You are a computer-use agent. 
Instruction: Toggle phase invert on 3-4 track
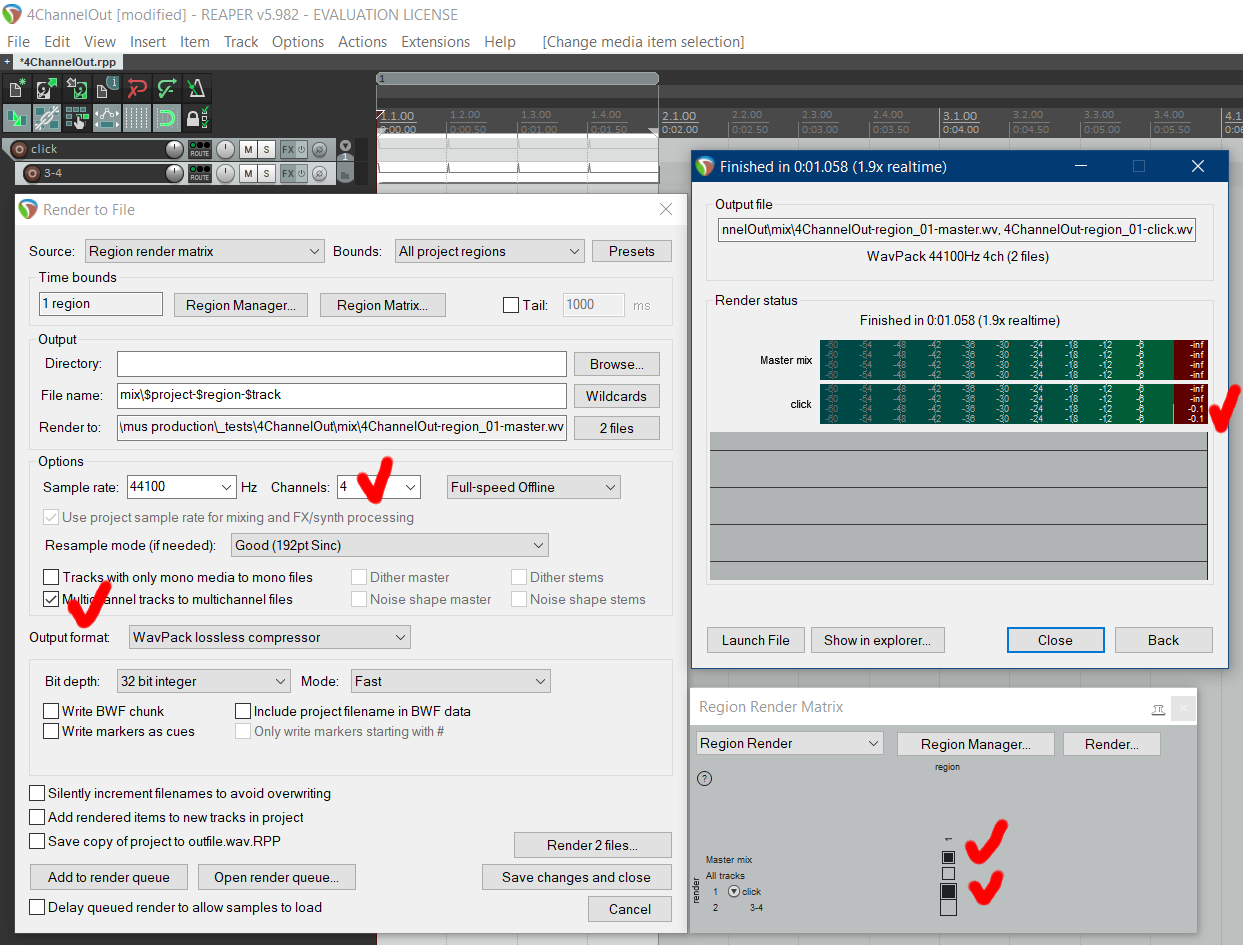click(x=319, y=174)
